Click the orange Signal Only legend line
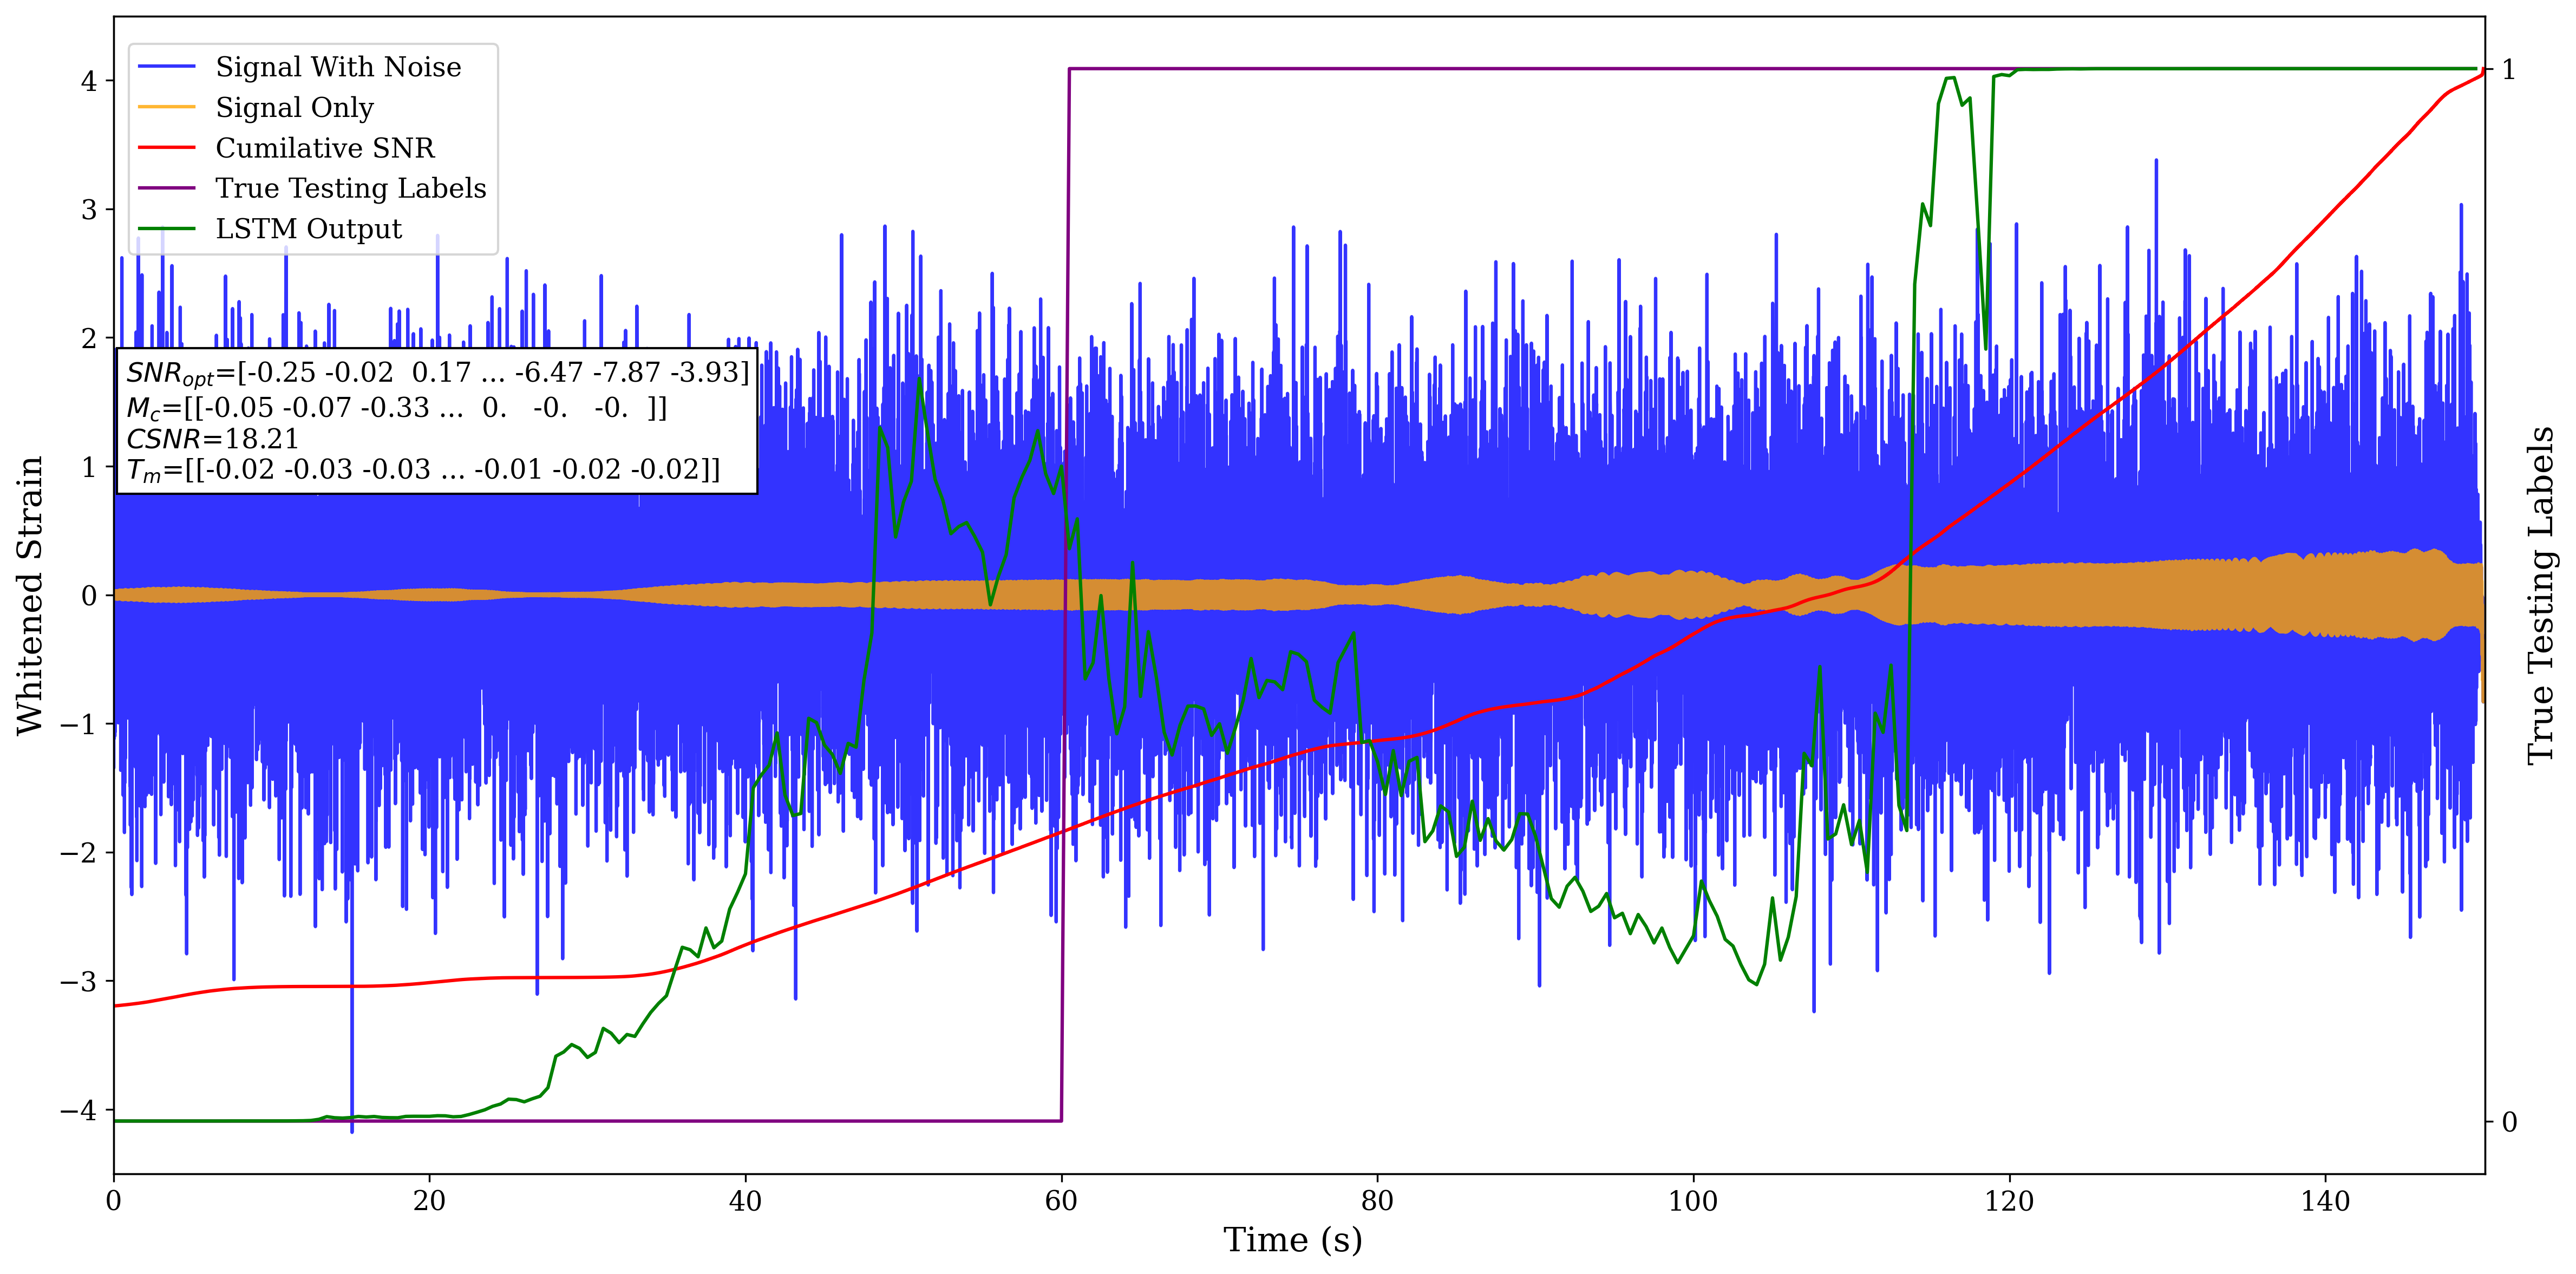The width and height of the screenshot is (2576, 1274). [166, 107]
